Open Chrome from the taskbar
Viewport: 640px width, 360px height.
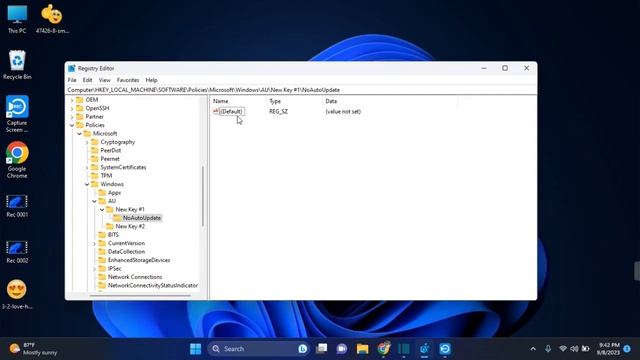pyautogui.click(x=383, y=349)
